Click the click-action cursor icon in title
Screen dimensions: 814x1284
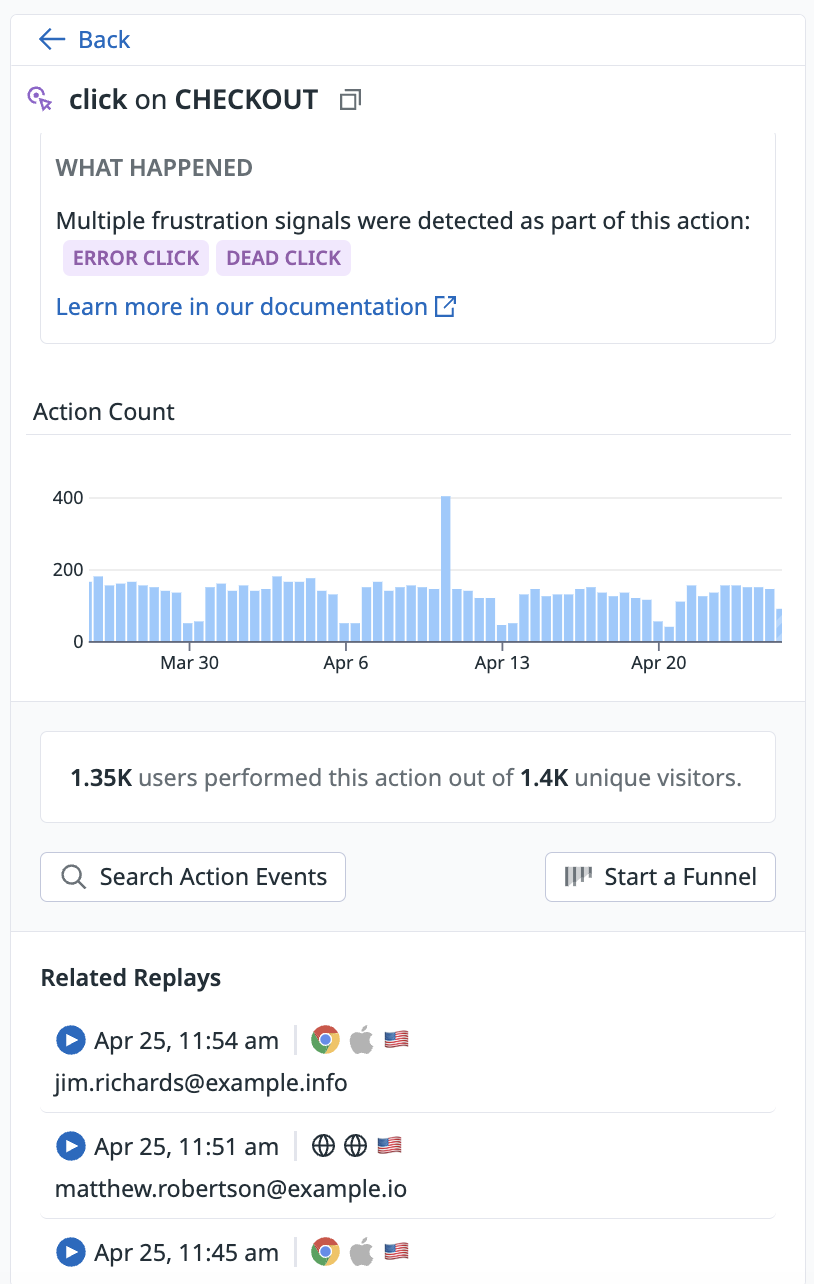pyautogui.click(x=39, y=99)
